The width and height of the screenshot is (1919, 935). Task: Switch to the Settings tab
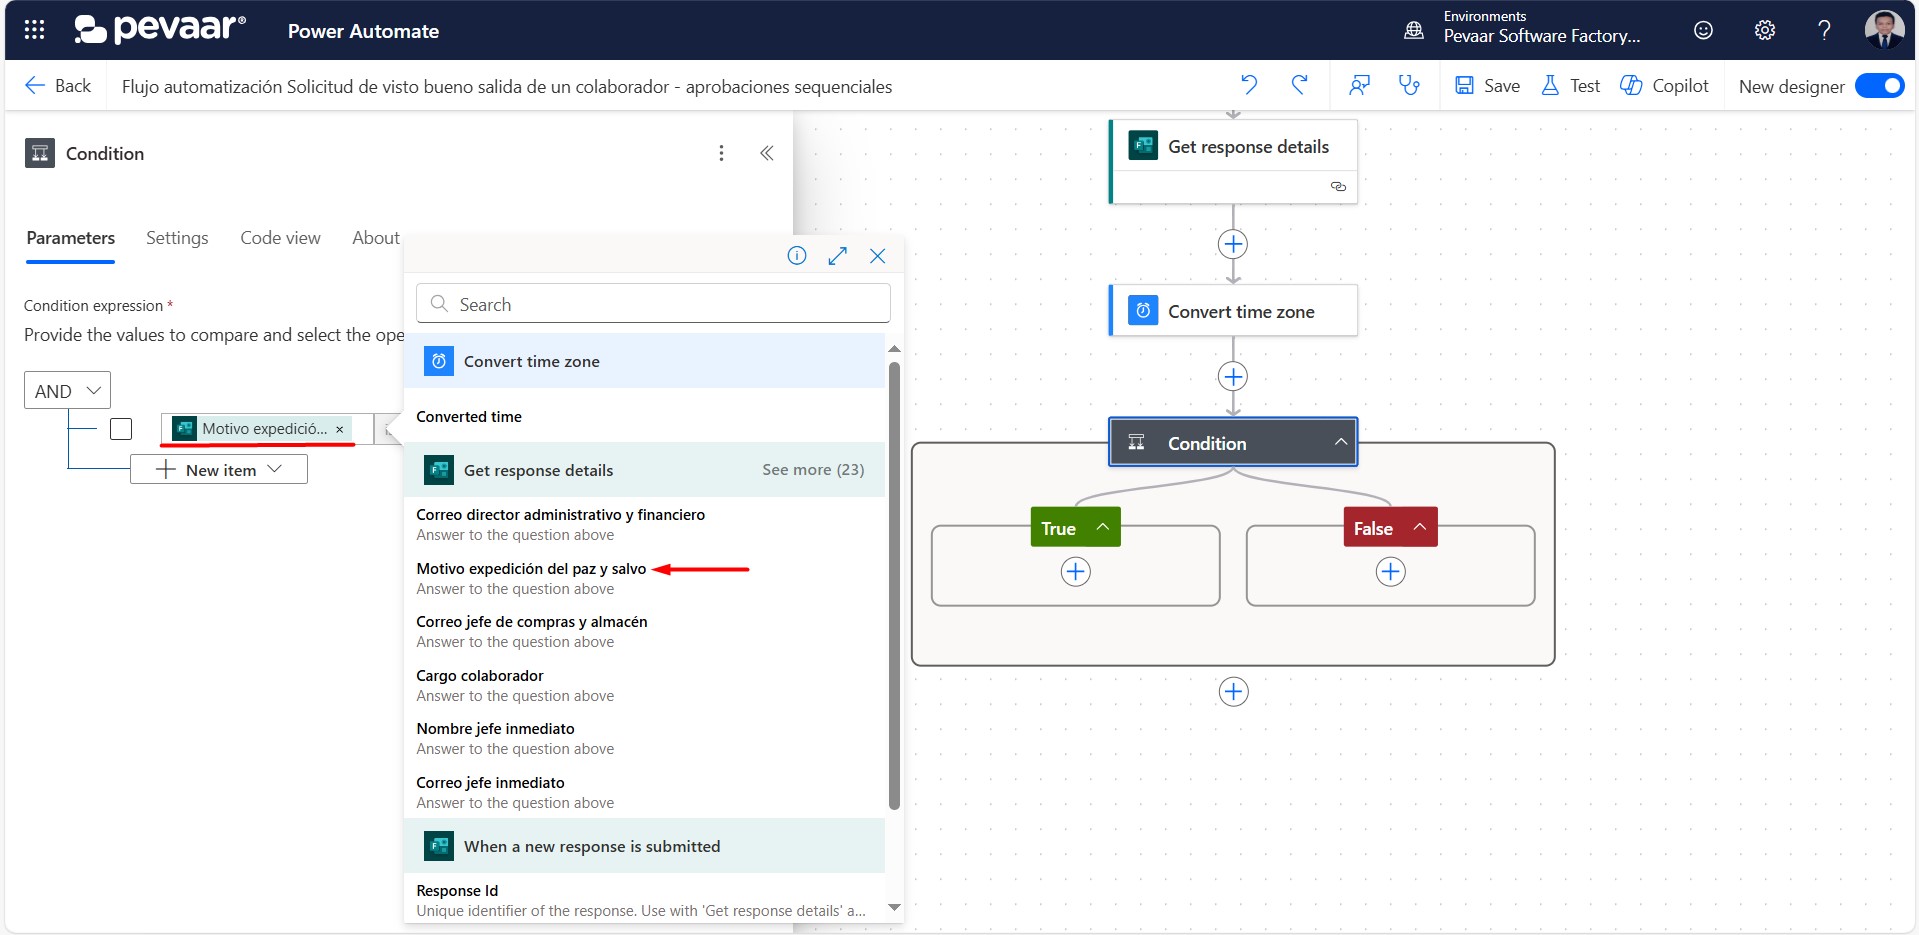[x=177, y=238]
